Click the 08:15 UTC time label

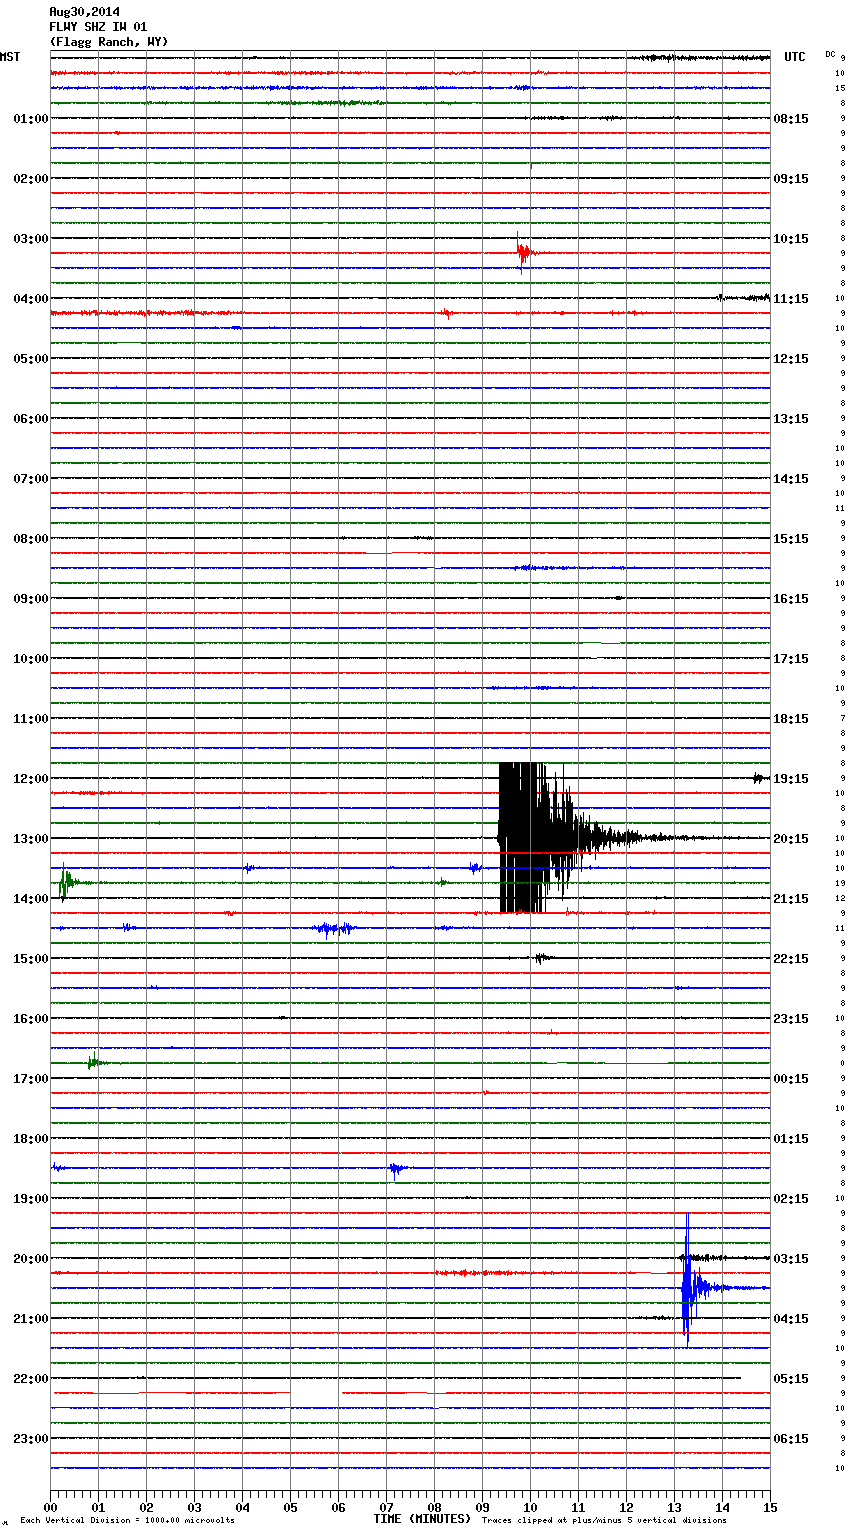pos(791,119)
